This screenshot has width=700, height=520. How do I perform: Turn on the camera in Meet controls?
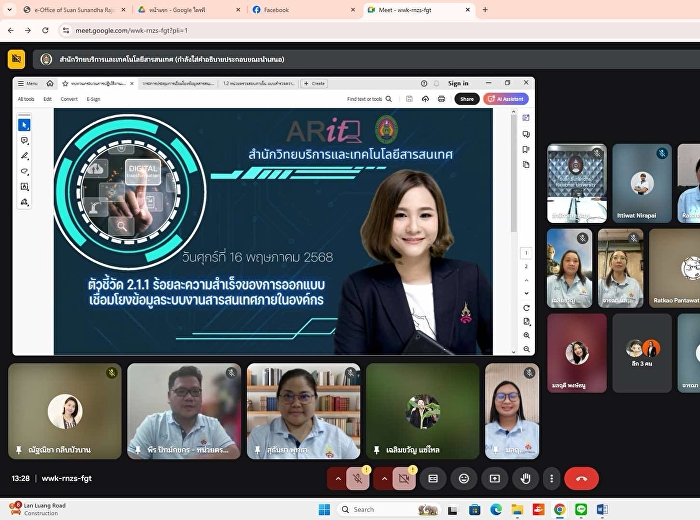(404, 478)
